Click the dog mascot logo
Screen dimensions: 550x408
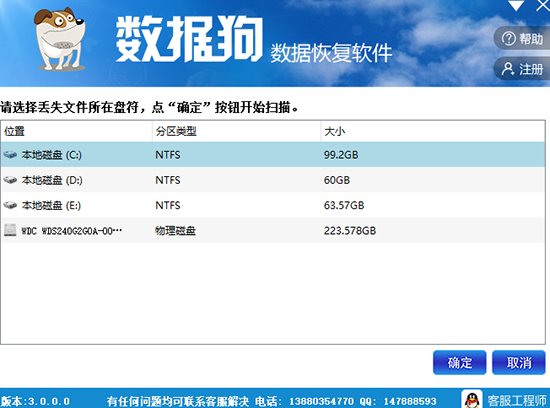coord(60,39)
